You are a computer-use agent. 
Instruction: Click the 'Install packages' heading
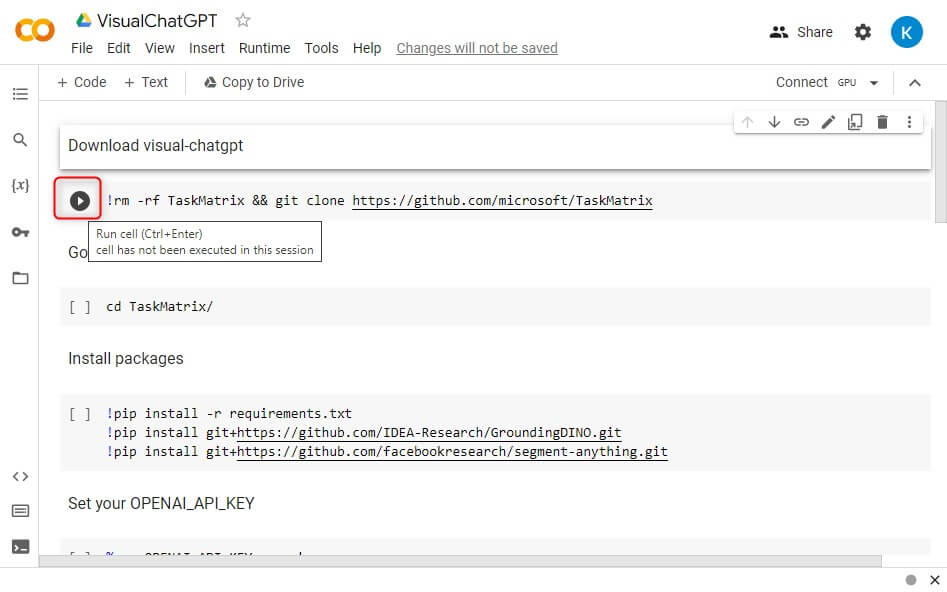point(126,359)
